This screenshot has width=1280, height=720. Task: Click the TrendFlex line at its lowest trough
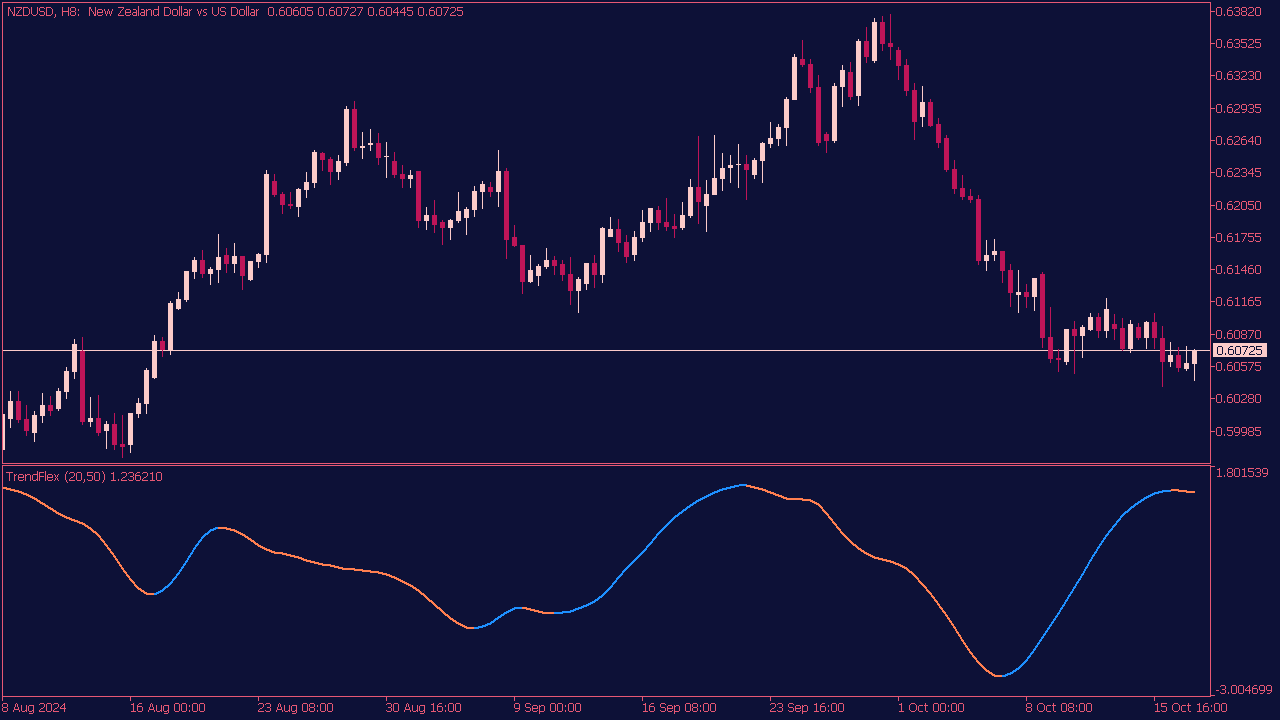(999, 676)
